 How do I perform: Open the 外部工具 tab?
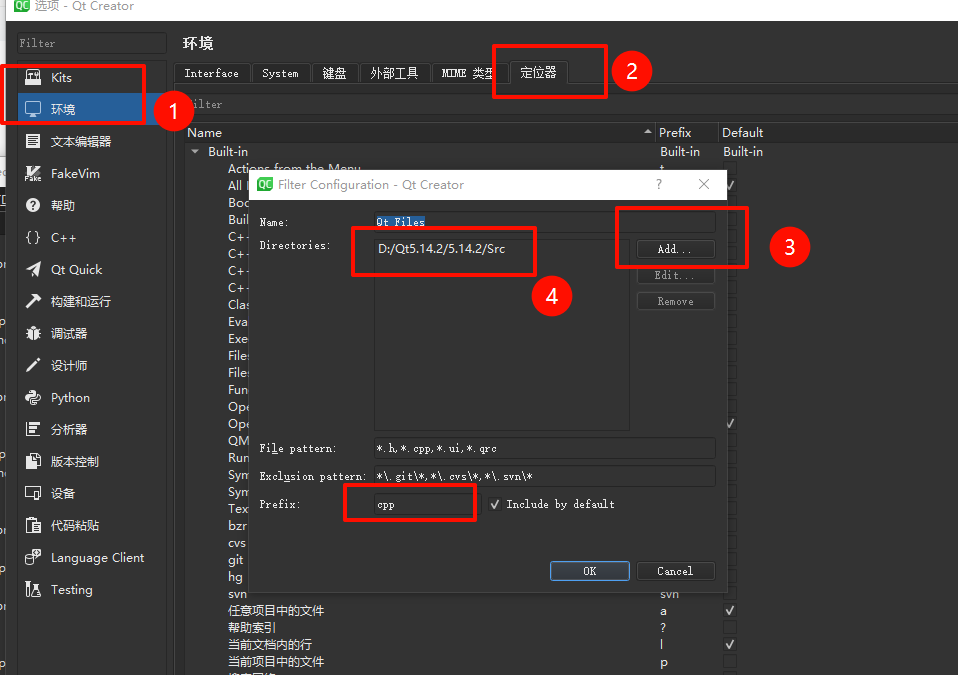[394, 73]
